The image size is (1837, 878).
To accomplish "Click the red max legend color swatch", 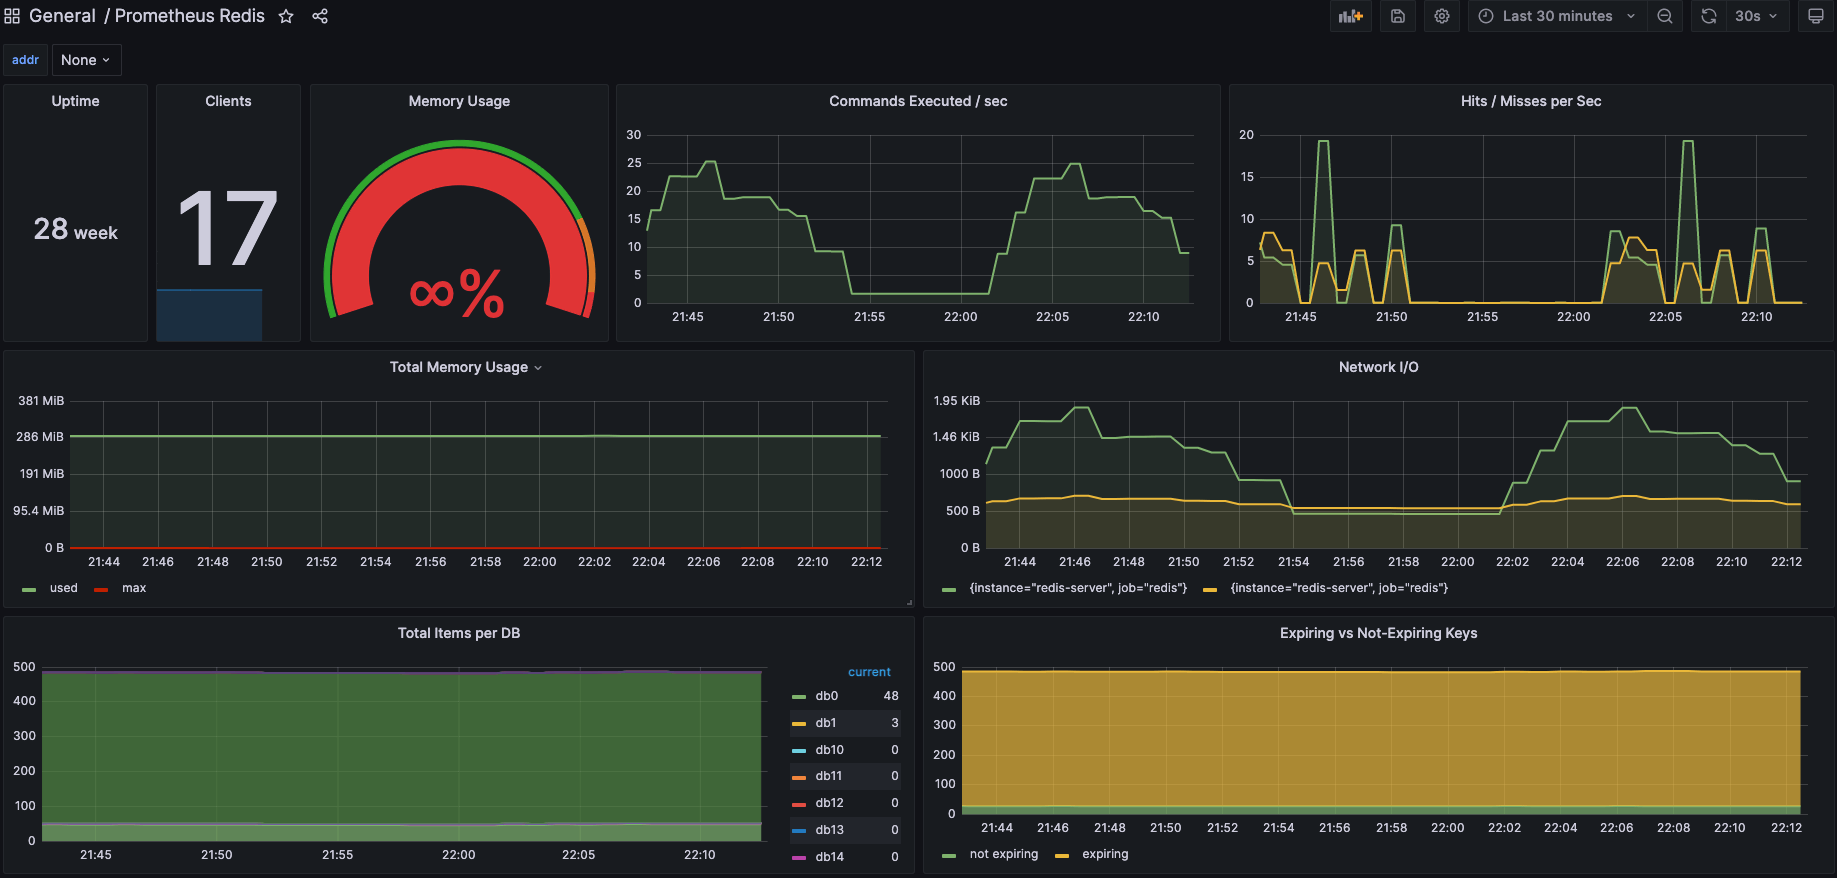I will tap(100, 589).
